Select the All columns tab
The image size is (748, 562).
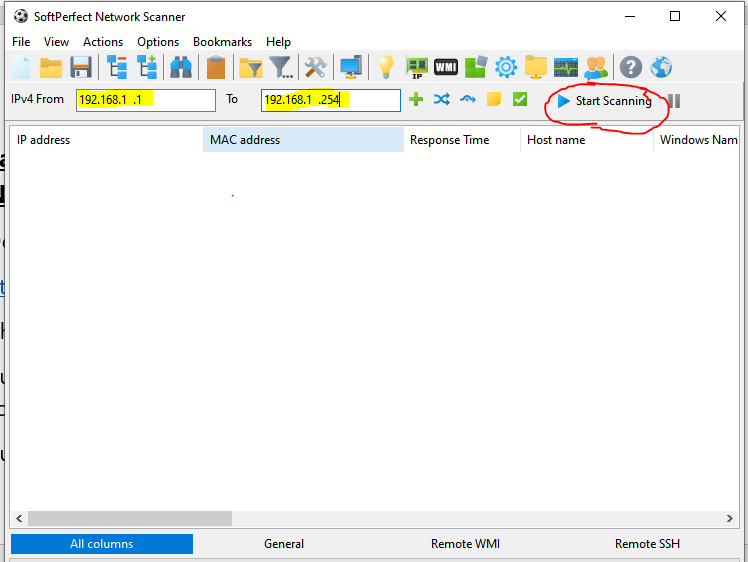pos(102,544)
